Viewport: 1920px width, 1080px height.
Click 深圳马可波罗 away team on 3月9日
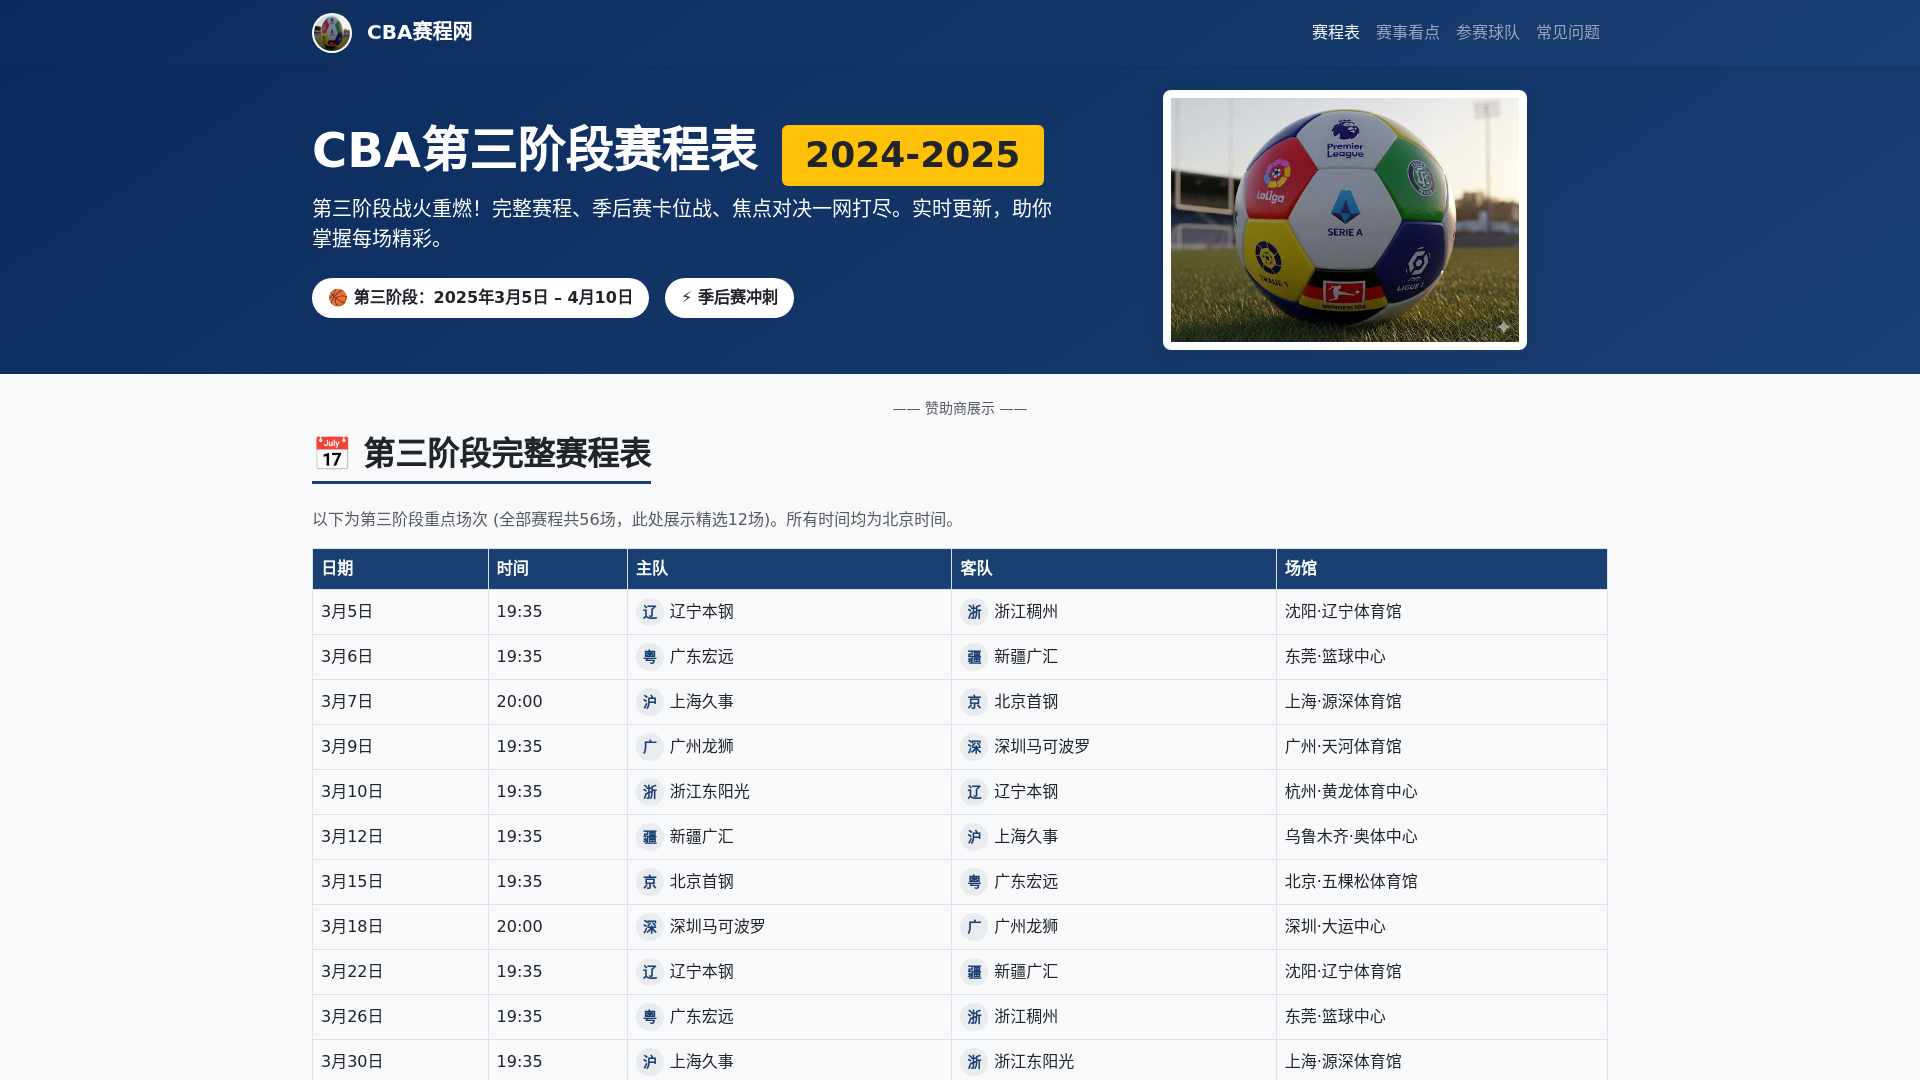(x=1042, y=747)
